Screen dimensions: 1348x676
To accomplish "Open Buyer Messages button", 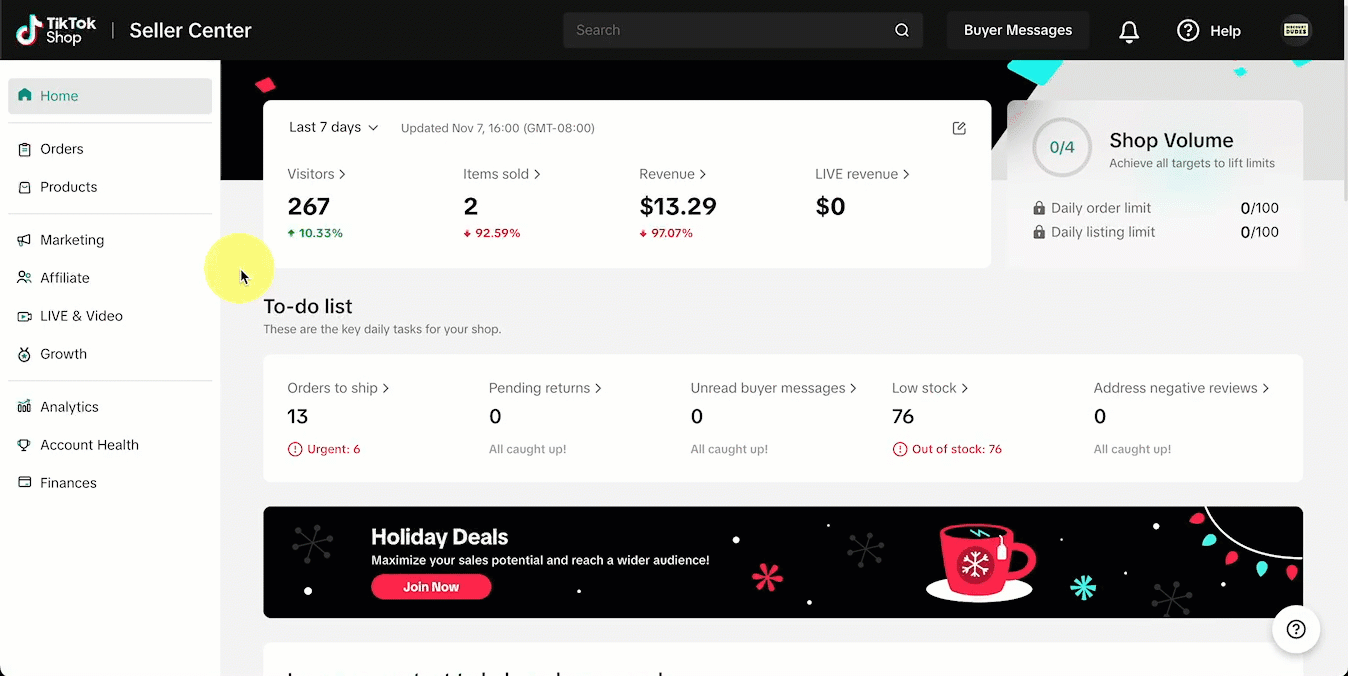I will pyautogui.click(x=1018, y=31).
